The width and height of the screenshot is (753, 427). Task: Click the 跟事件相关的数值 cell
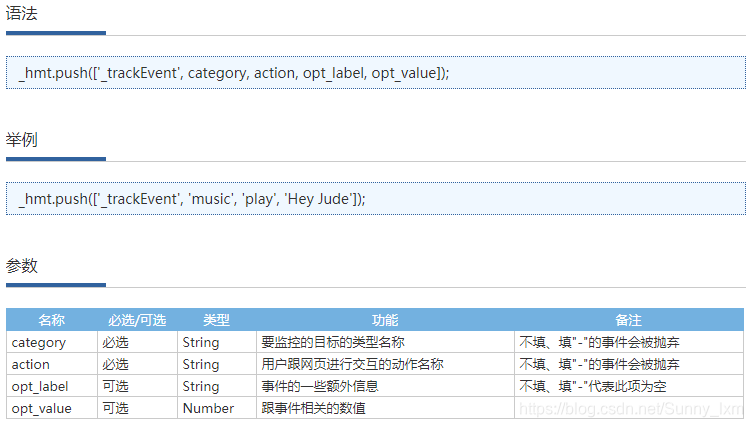point(385,408)
